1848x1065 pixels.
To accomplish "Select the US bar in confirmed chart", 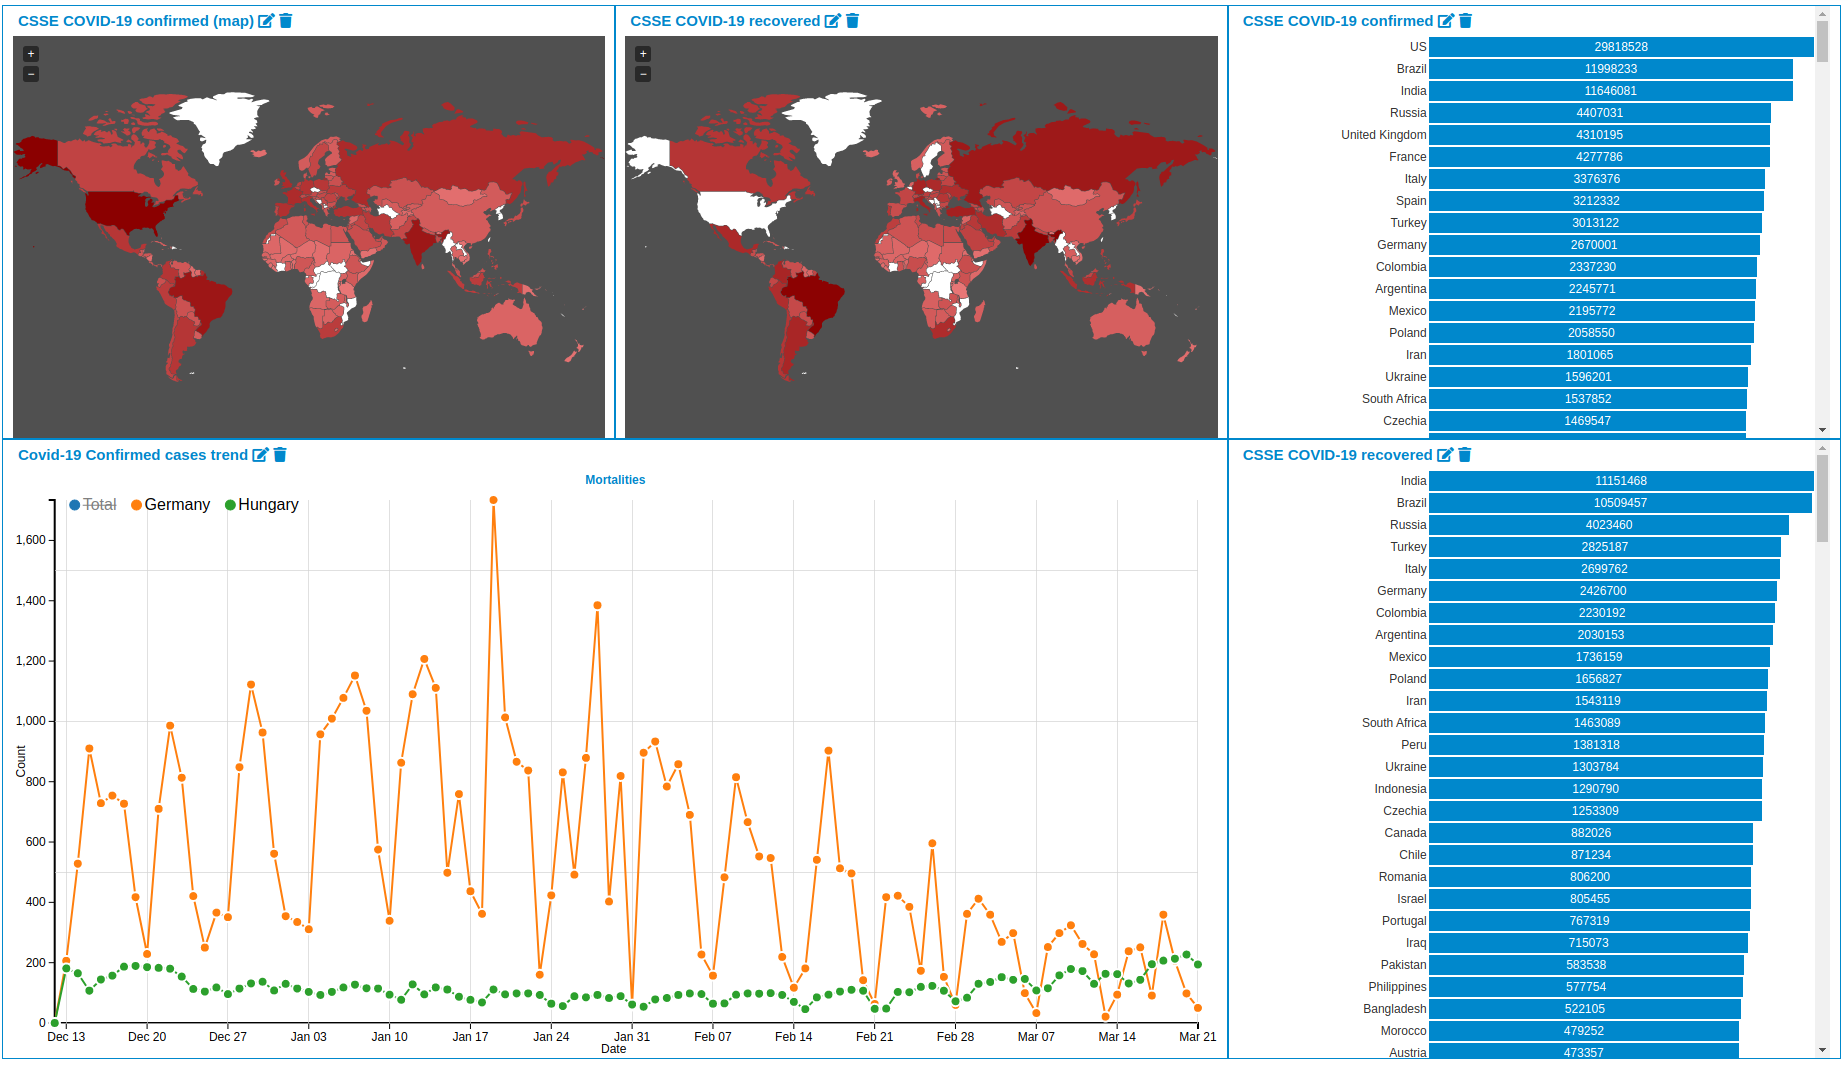I will click(1620, 47).
